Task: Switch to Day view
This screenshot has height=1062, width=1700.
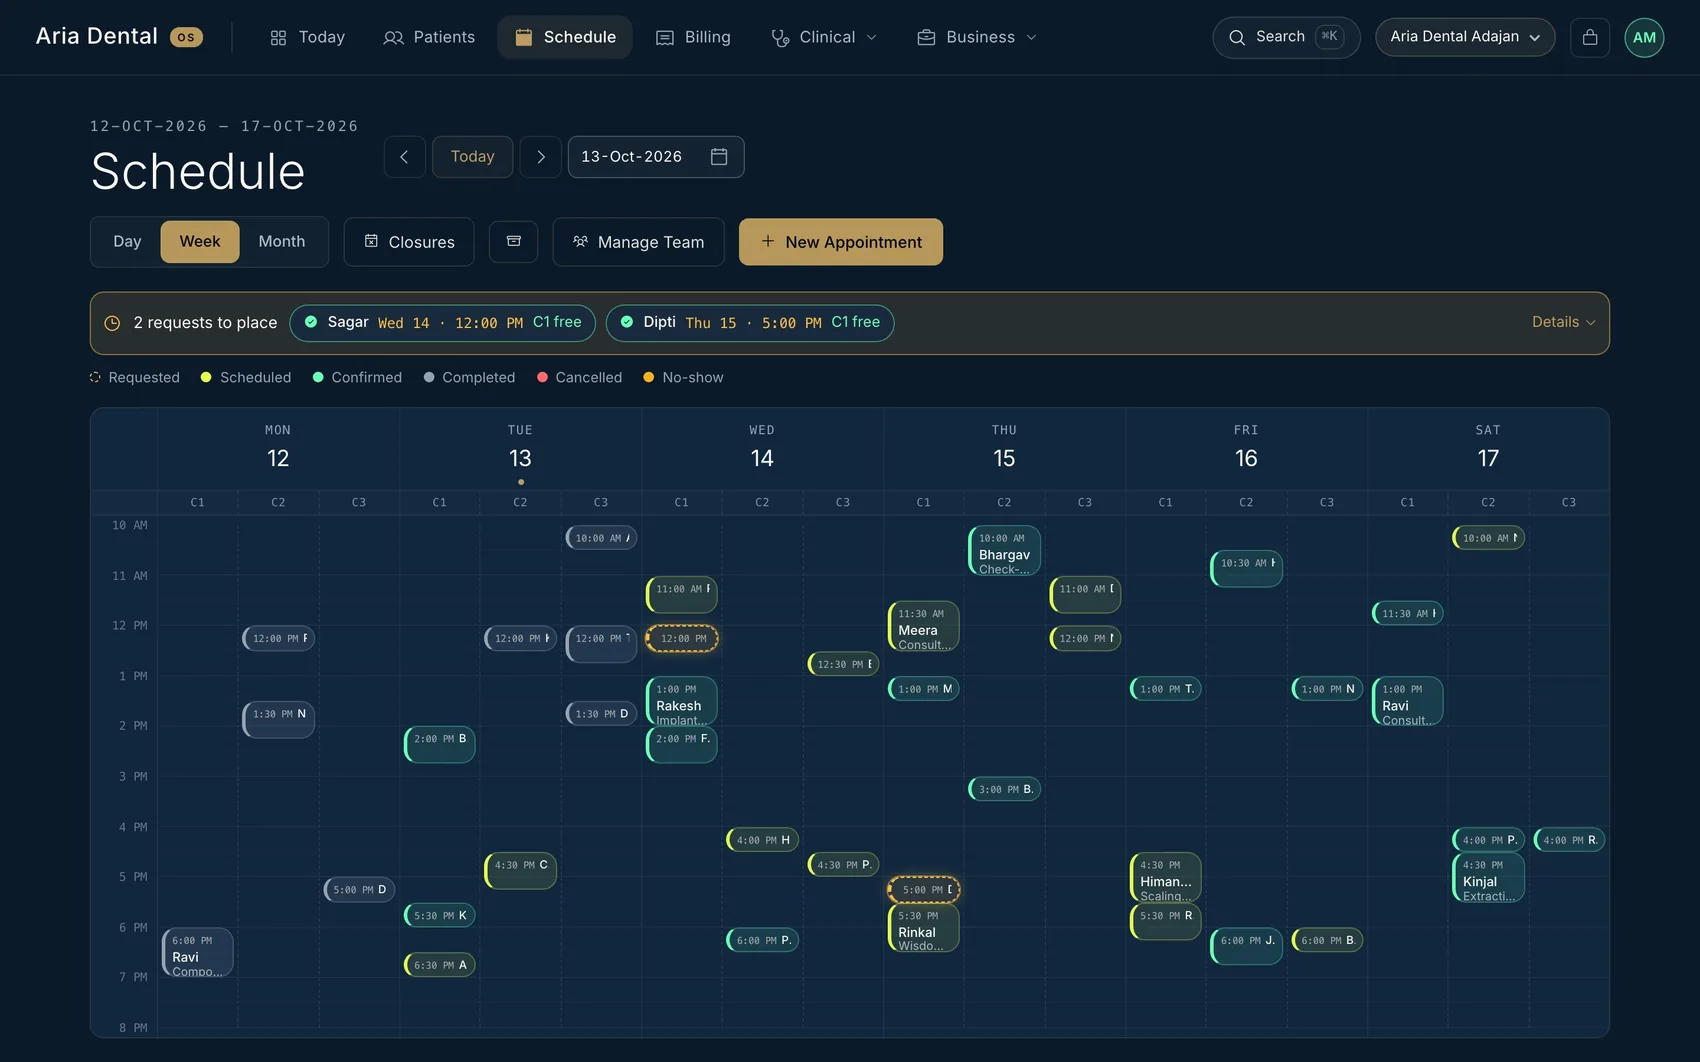Action: (x=127, y=241)
